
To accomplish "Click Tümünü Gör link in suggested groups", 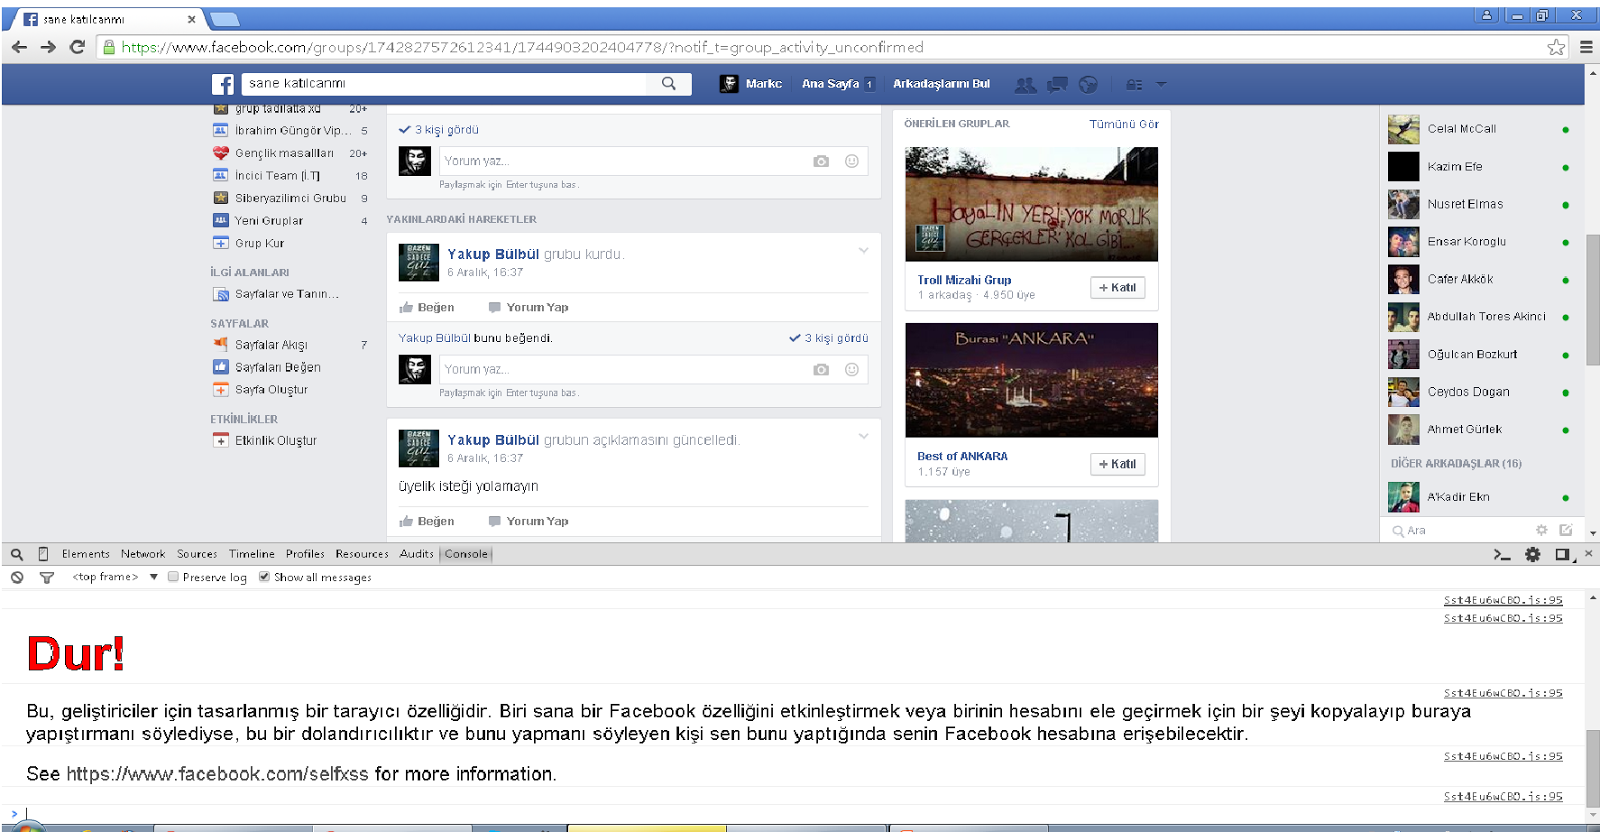I will point(1124,124).
